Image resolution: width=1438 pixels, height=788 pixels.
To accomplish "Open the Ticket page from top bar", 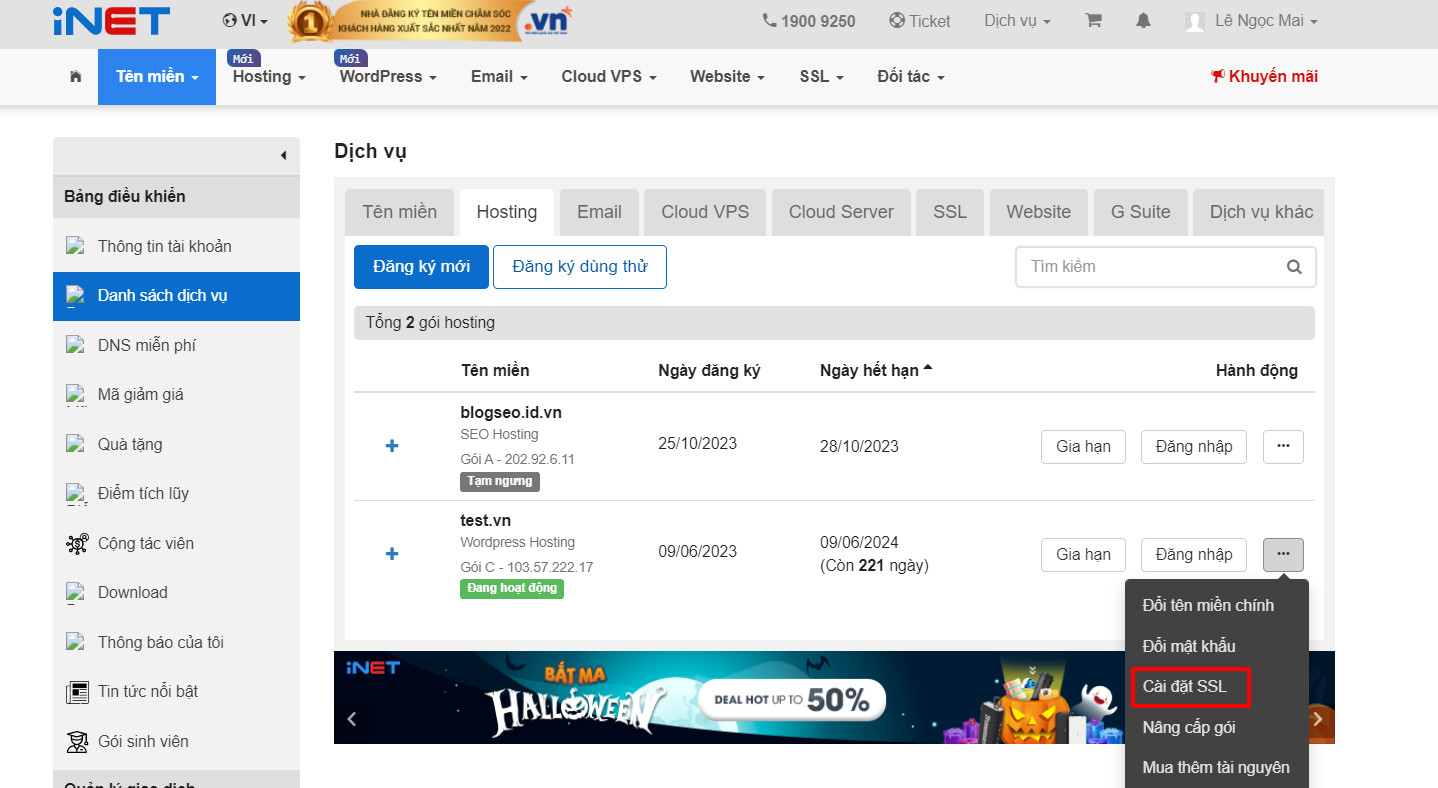I will click(x=919, y=20).
